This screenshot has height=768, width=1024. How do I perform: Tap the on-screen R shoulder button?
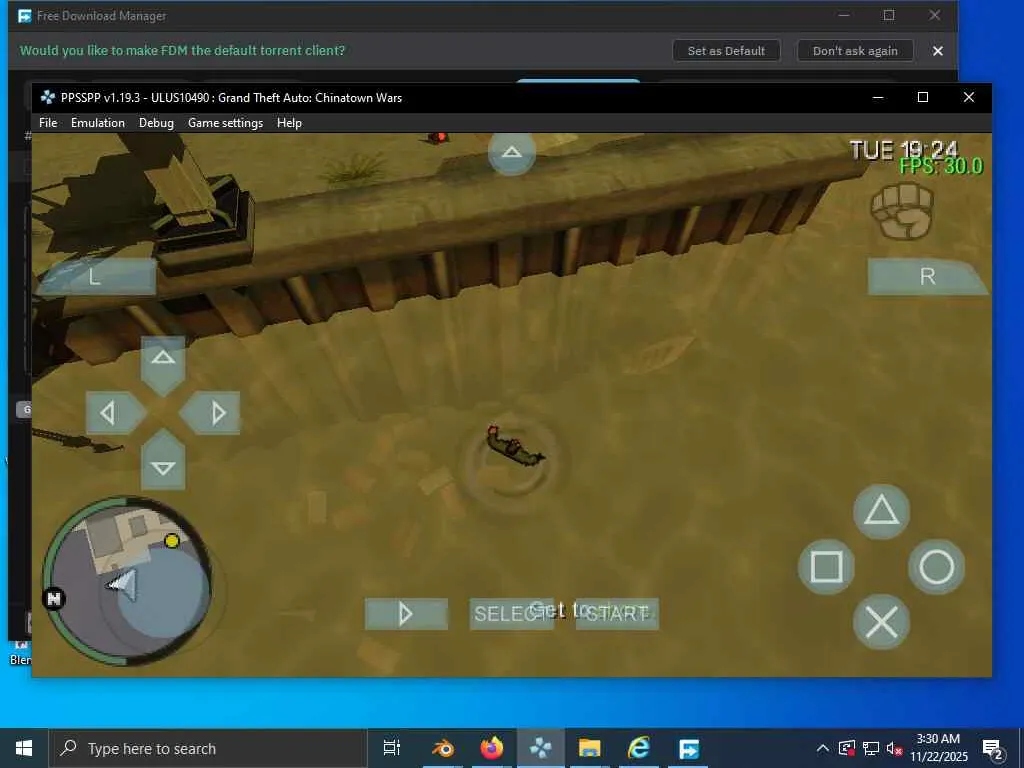click(x=927, y=276)
